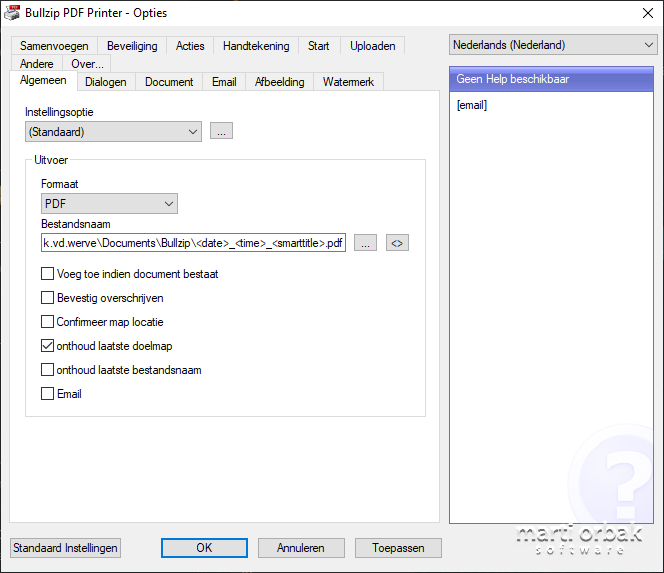
Task: Open settings option manager ellipsis button
Action: point(221,131)
